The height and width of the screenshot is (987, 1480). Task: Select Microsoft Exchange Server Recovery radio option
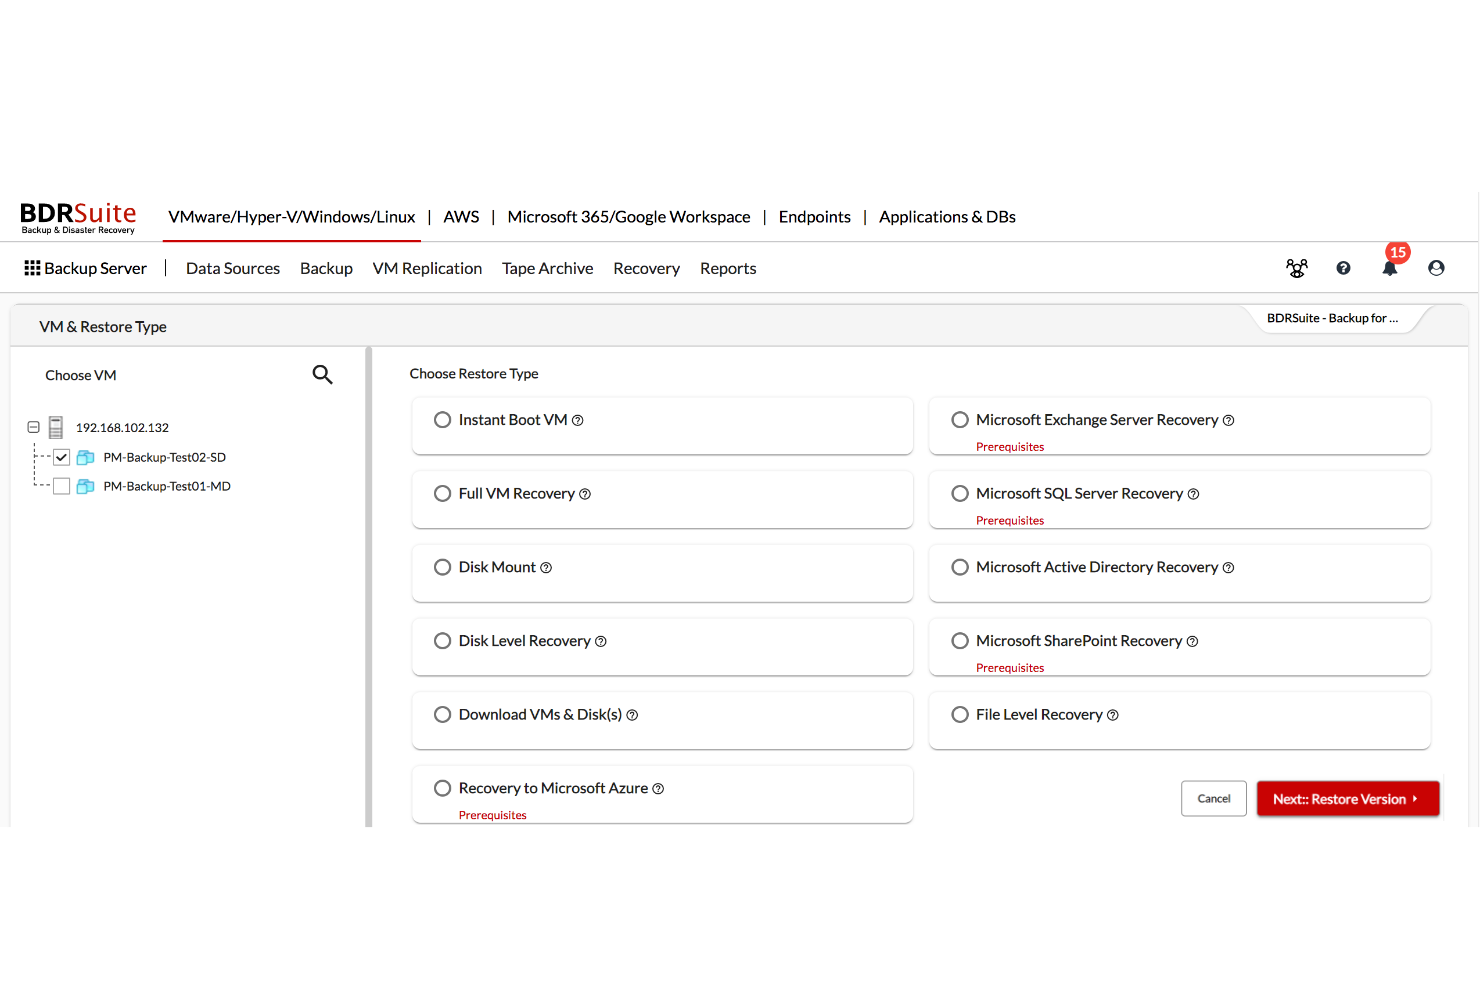pyautogui.click(x=960, y=420)
